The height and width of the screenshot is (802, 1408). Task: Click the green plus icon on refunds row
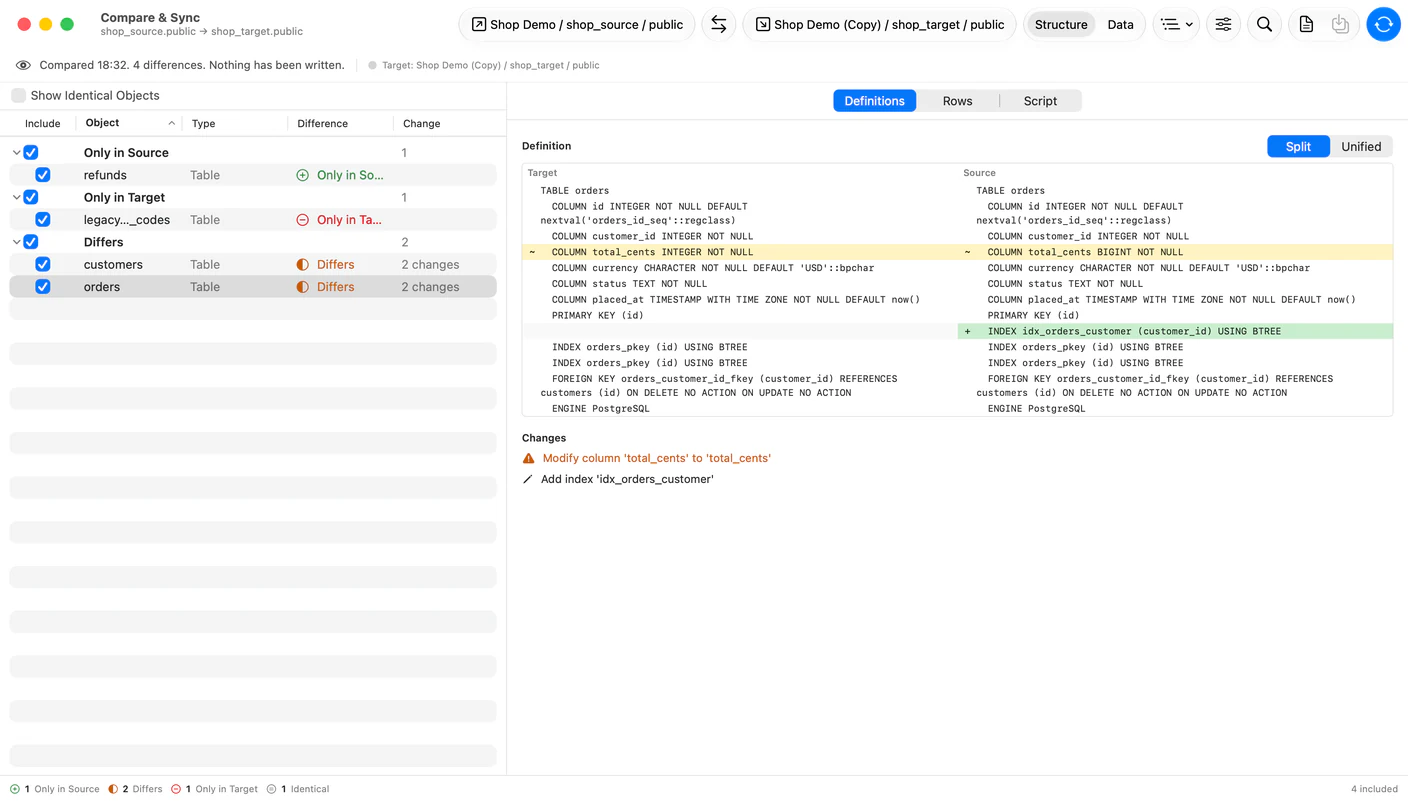(x=302, y=175)
